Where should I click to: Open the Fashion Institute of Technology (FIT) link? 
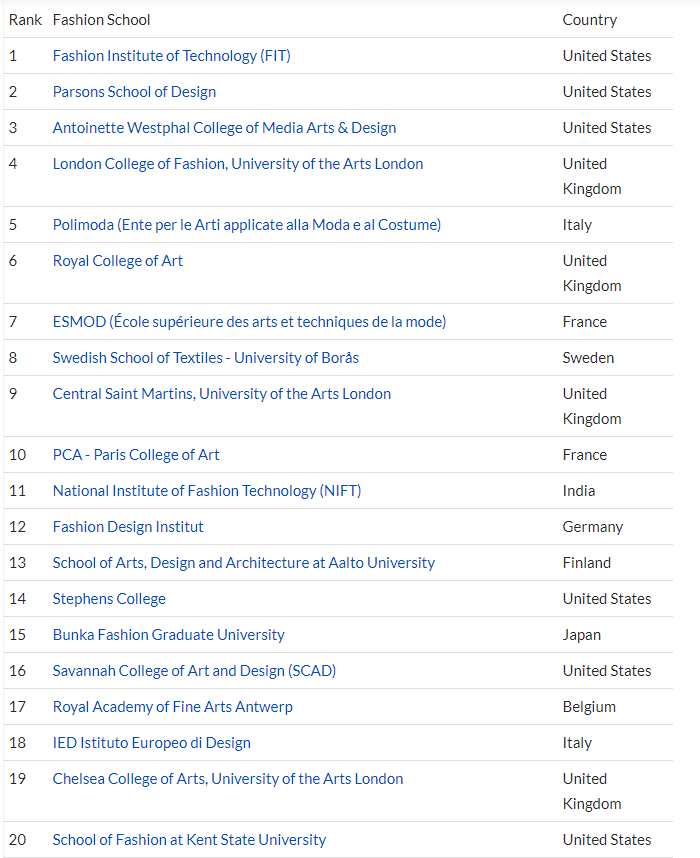click(x=171, y=56)
